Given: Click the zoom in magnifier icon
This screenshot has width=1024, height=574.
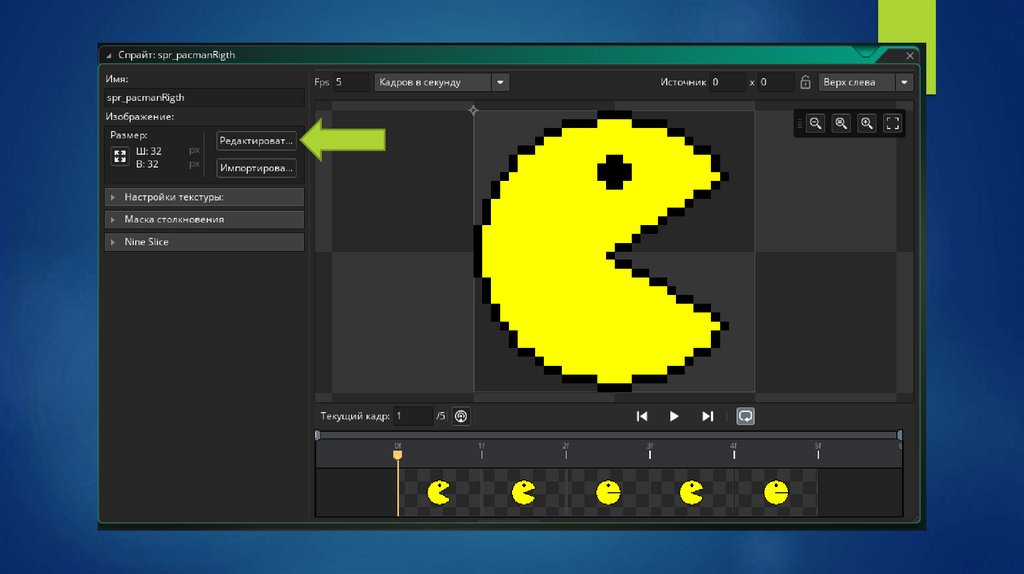Looking at the screenshot, I should pos(867,123).
